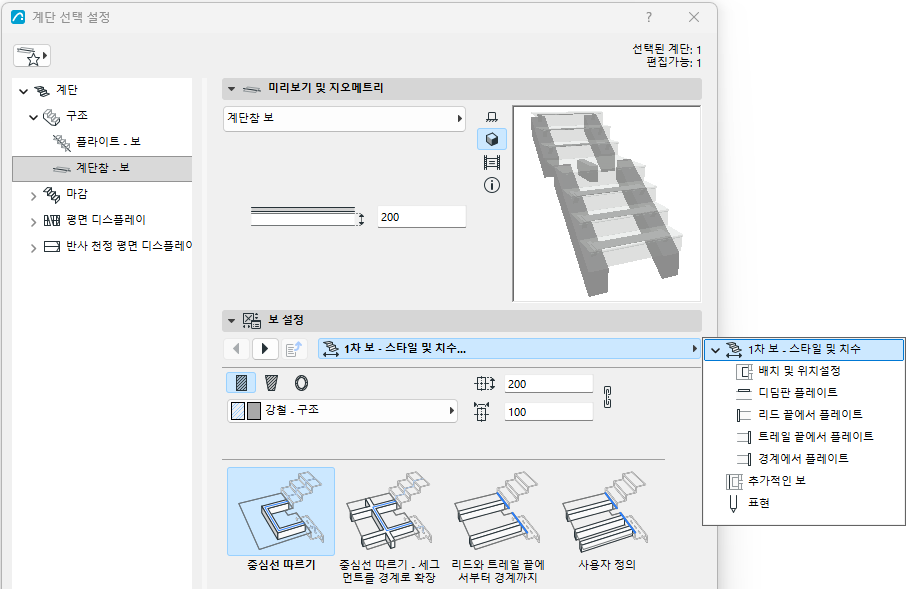Select the section preview icon
Screen dimensions: 913x589
[492, 162]
